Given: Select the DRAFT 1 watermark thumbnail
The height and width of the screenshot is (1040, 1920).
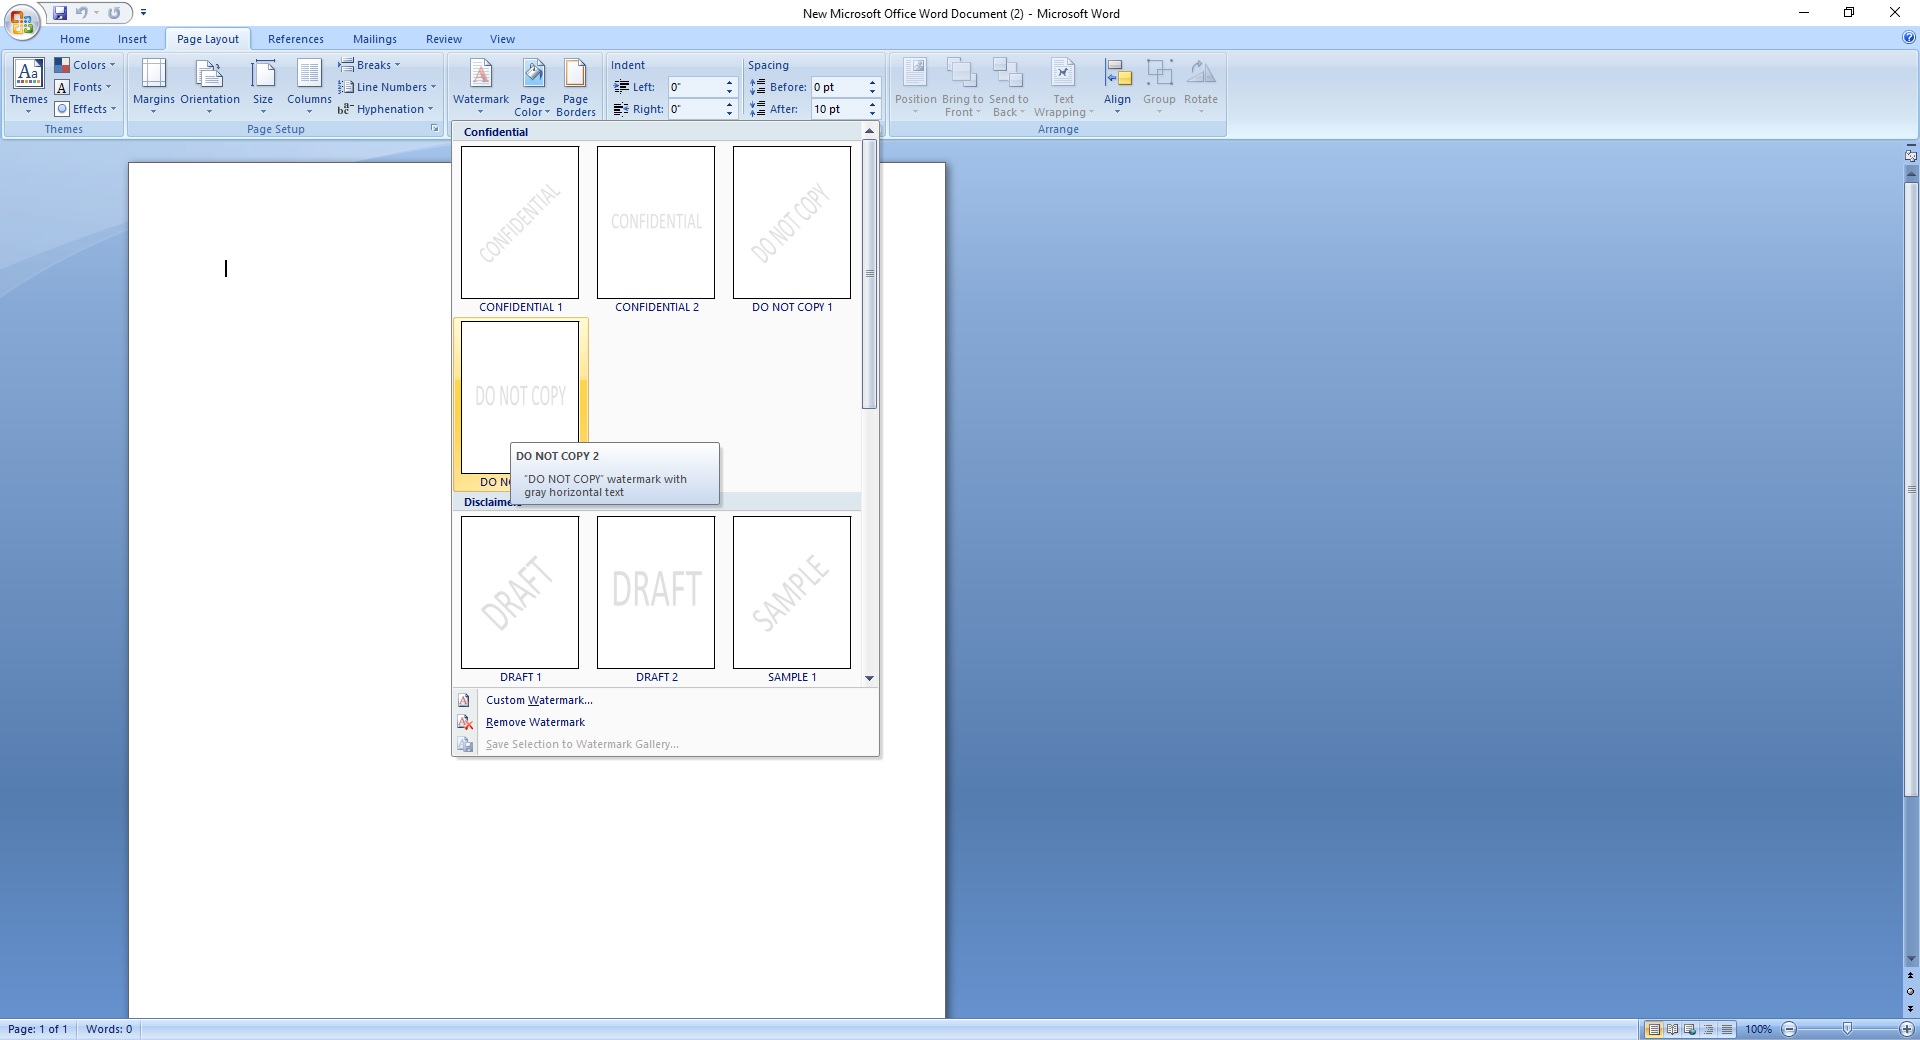Looking at the screenshot, I should (x=520, y=592).
